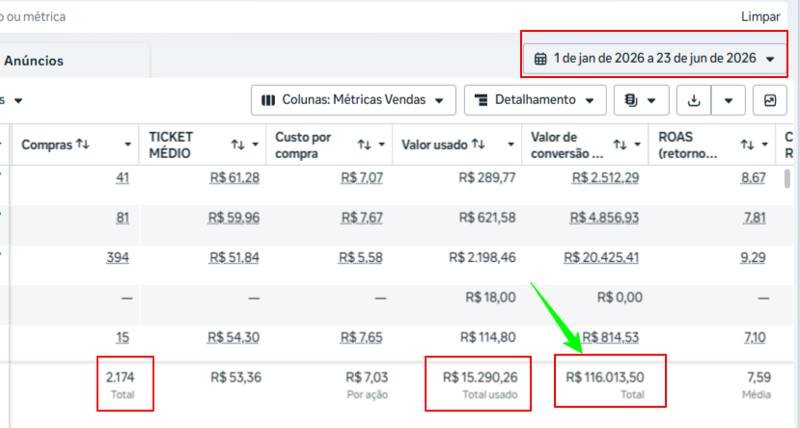Click the ROAS value 9,29

pos(753,258)
